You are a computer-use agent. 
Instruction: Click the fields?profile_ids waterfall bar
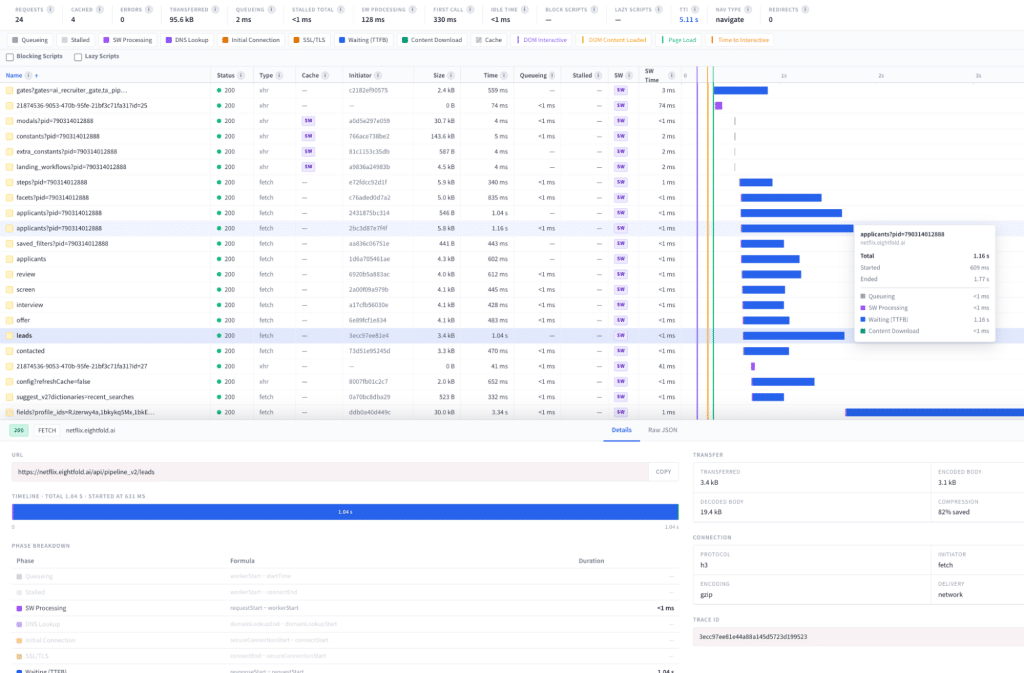(935, 413)
